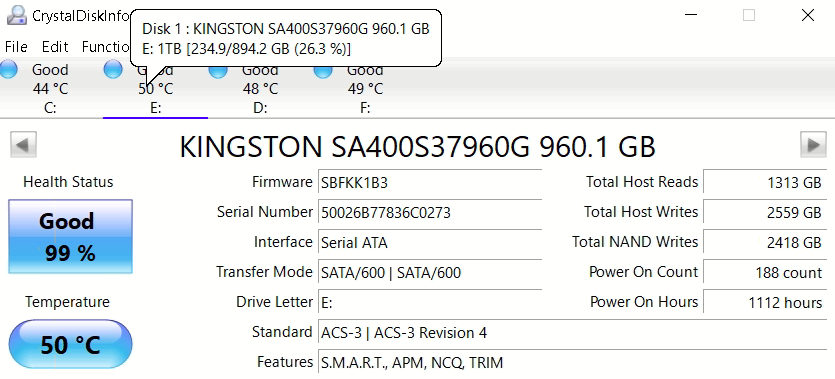This screenshot has height=379, width=835.
Task: Click the Good 99 % health status button
Action: click(70, 236)
